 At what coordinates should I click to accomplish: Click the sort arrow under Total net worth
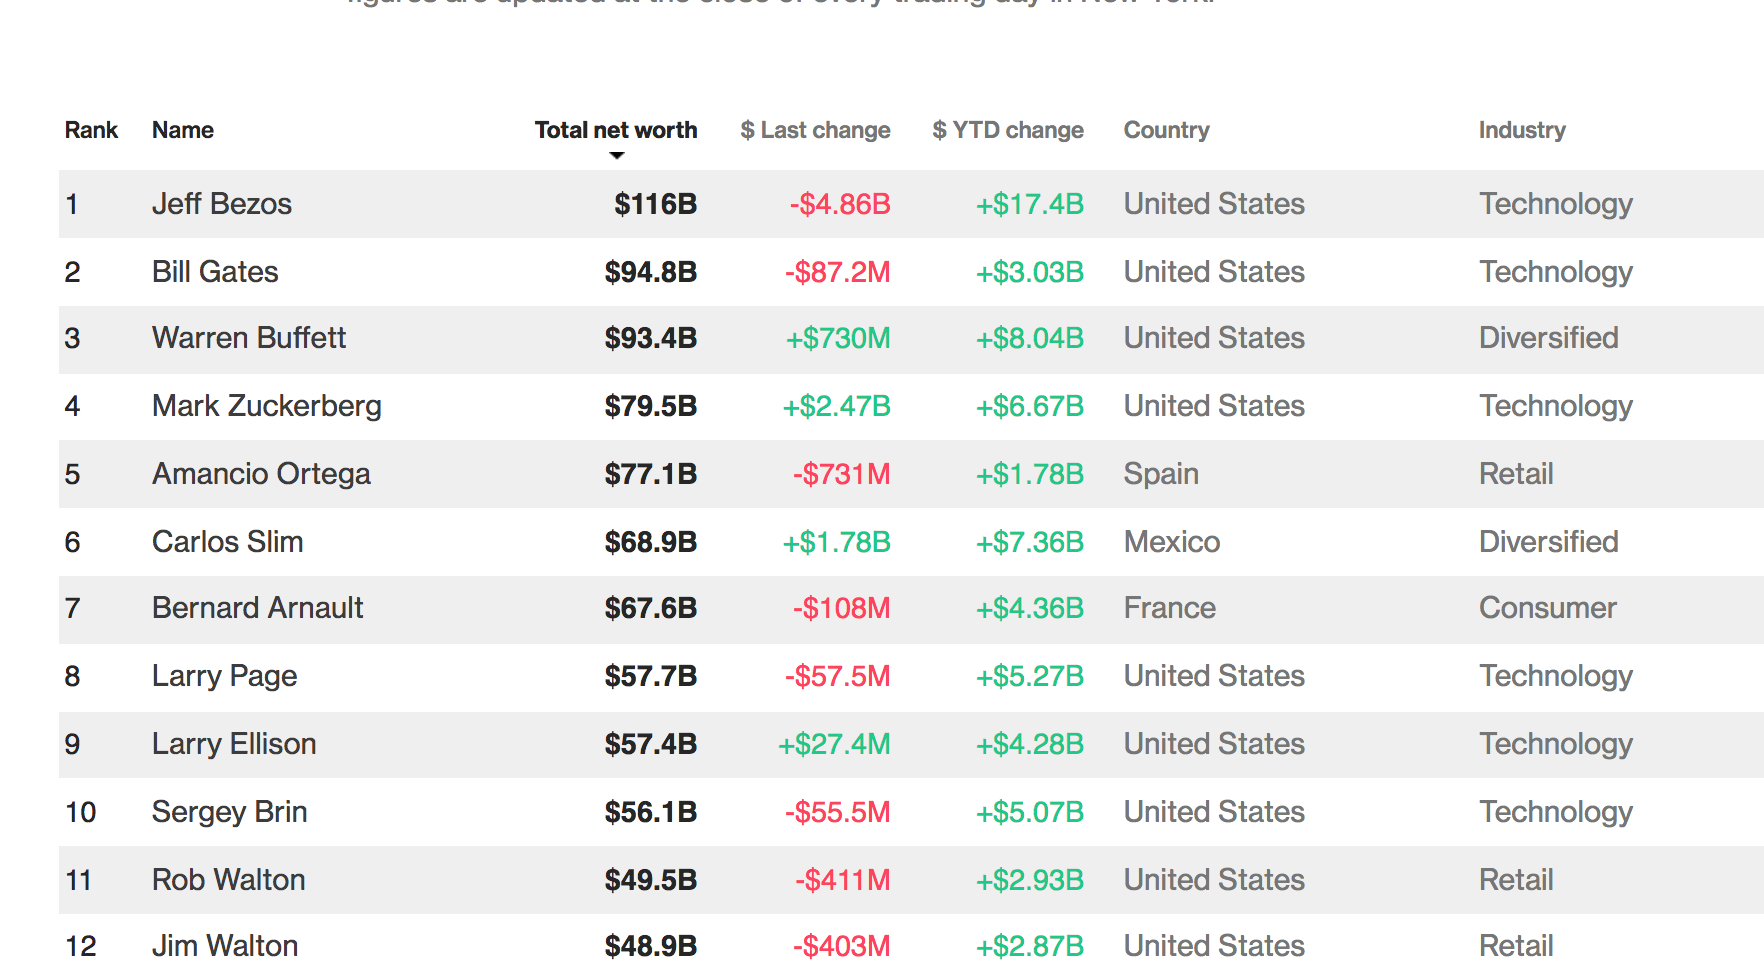[614, 156]
